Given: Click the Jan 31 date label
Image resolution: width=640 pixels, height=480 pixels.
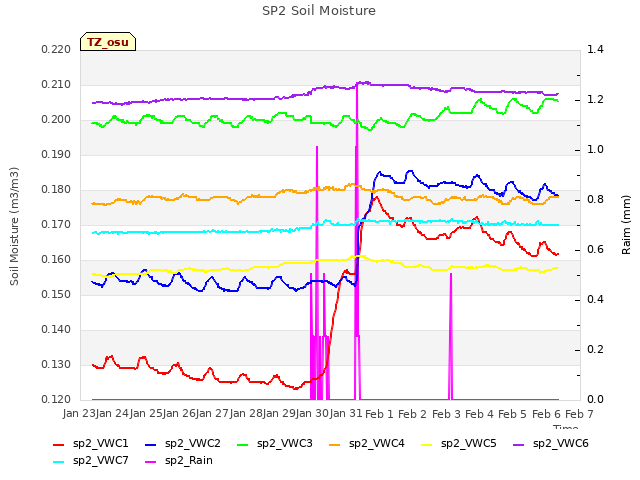Looking at the screenshot, I should 346,414.
